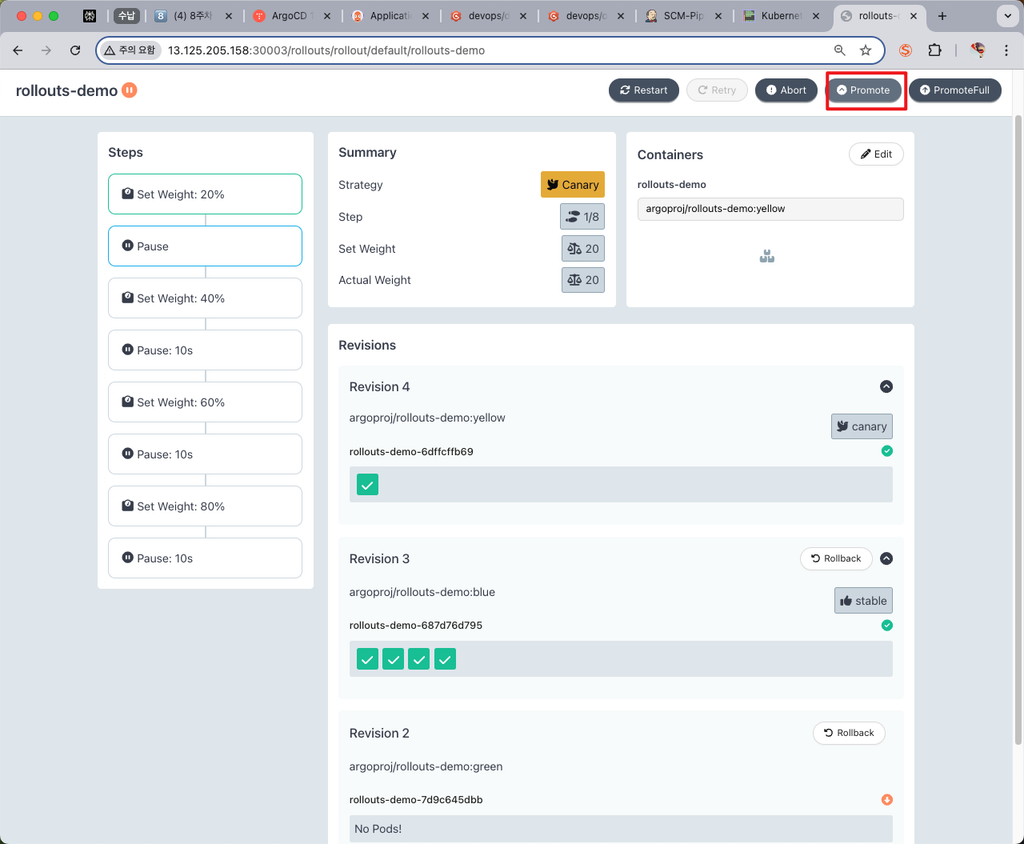Open the Chrome three-dot menu
The height and width of the screenshot is (844, 1024).
point(1006,50)
